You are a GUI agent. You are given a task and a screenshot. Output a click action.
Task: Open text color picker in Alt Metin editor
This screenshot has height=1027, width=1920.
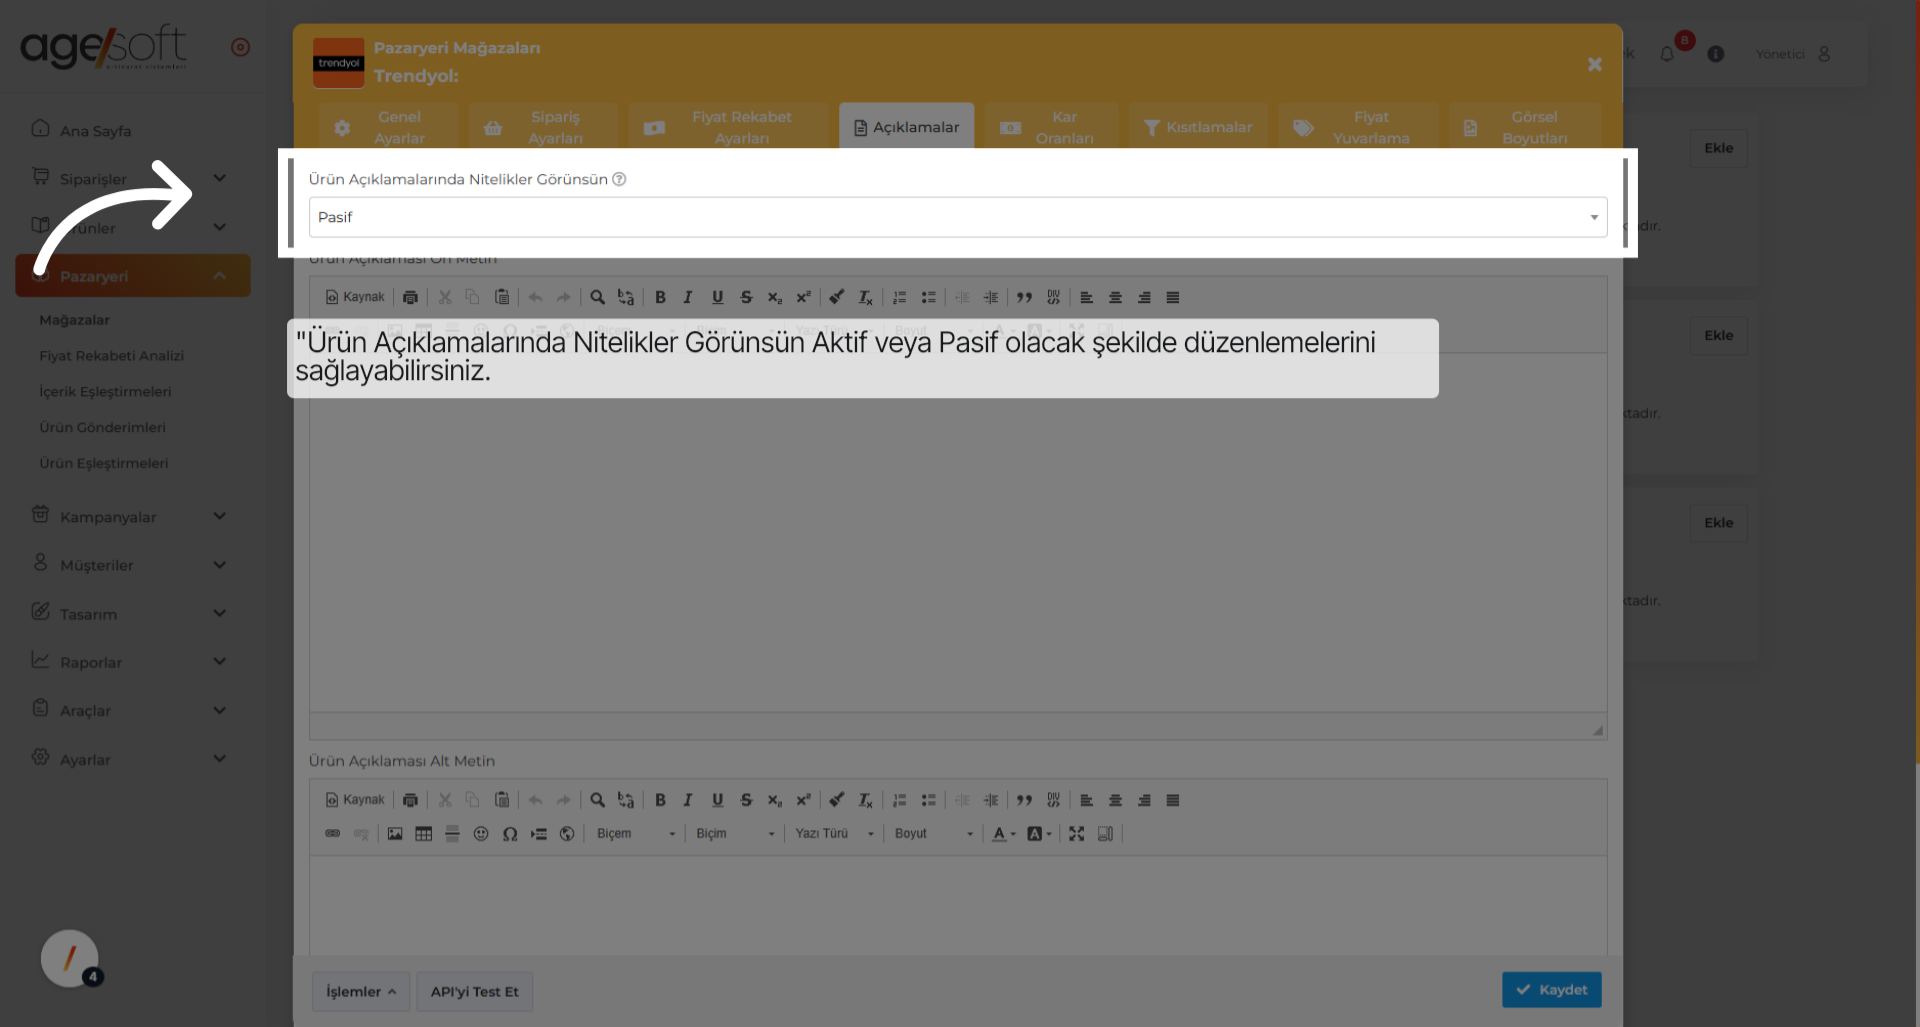1004,833
